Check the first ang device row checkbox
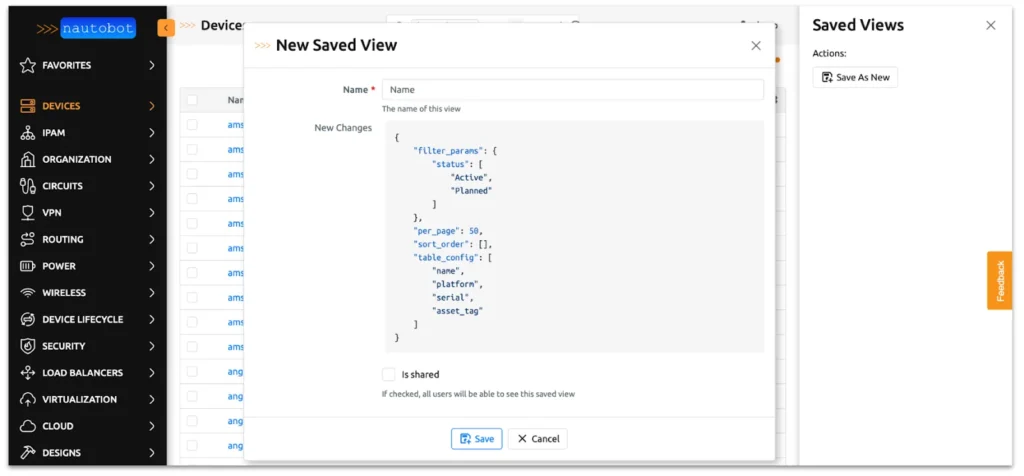1024x476 pixels. coord(192,372)
